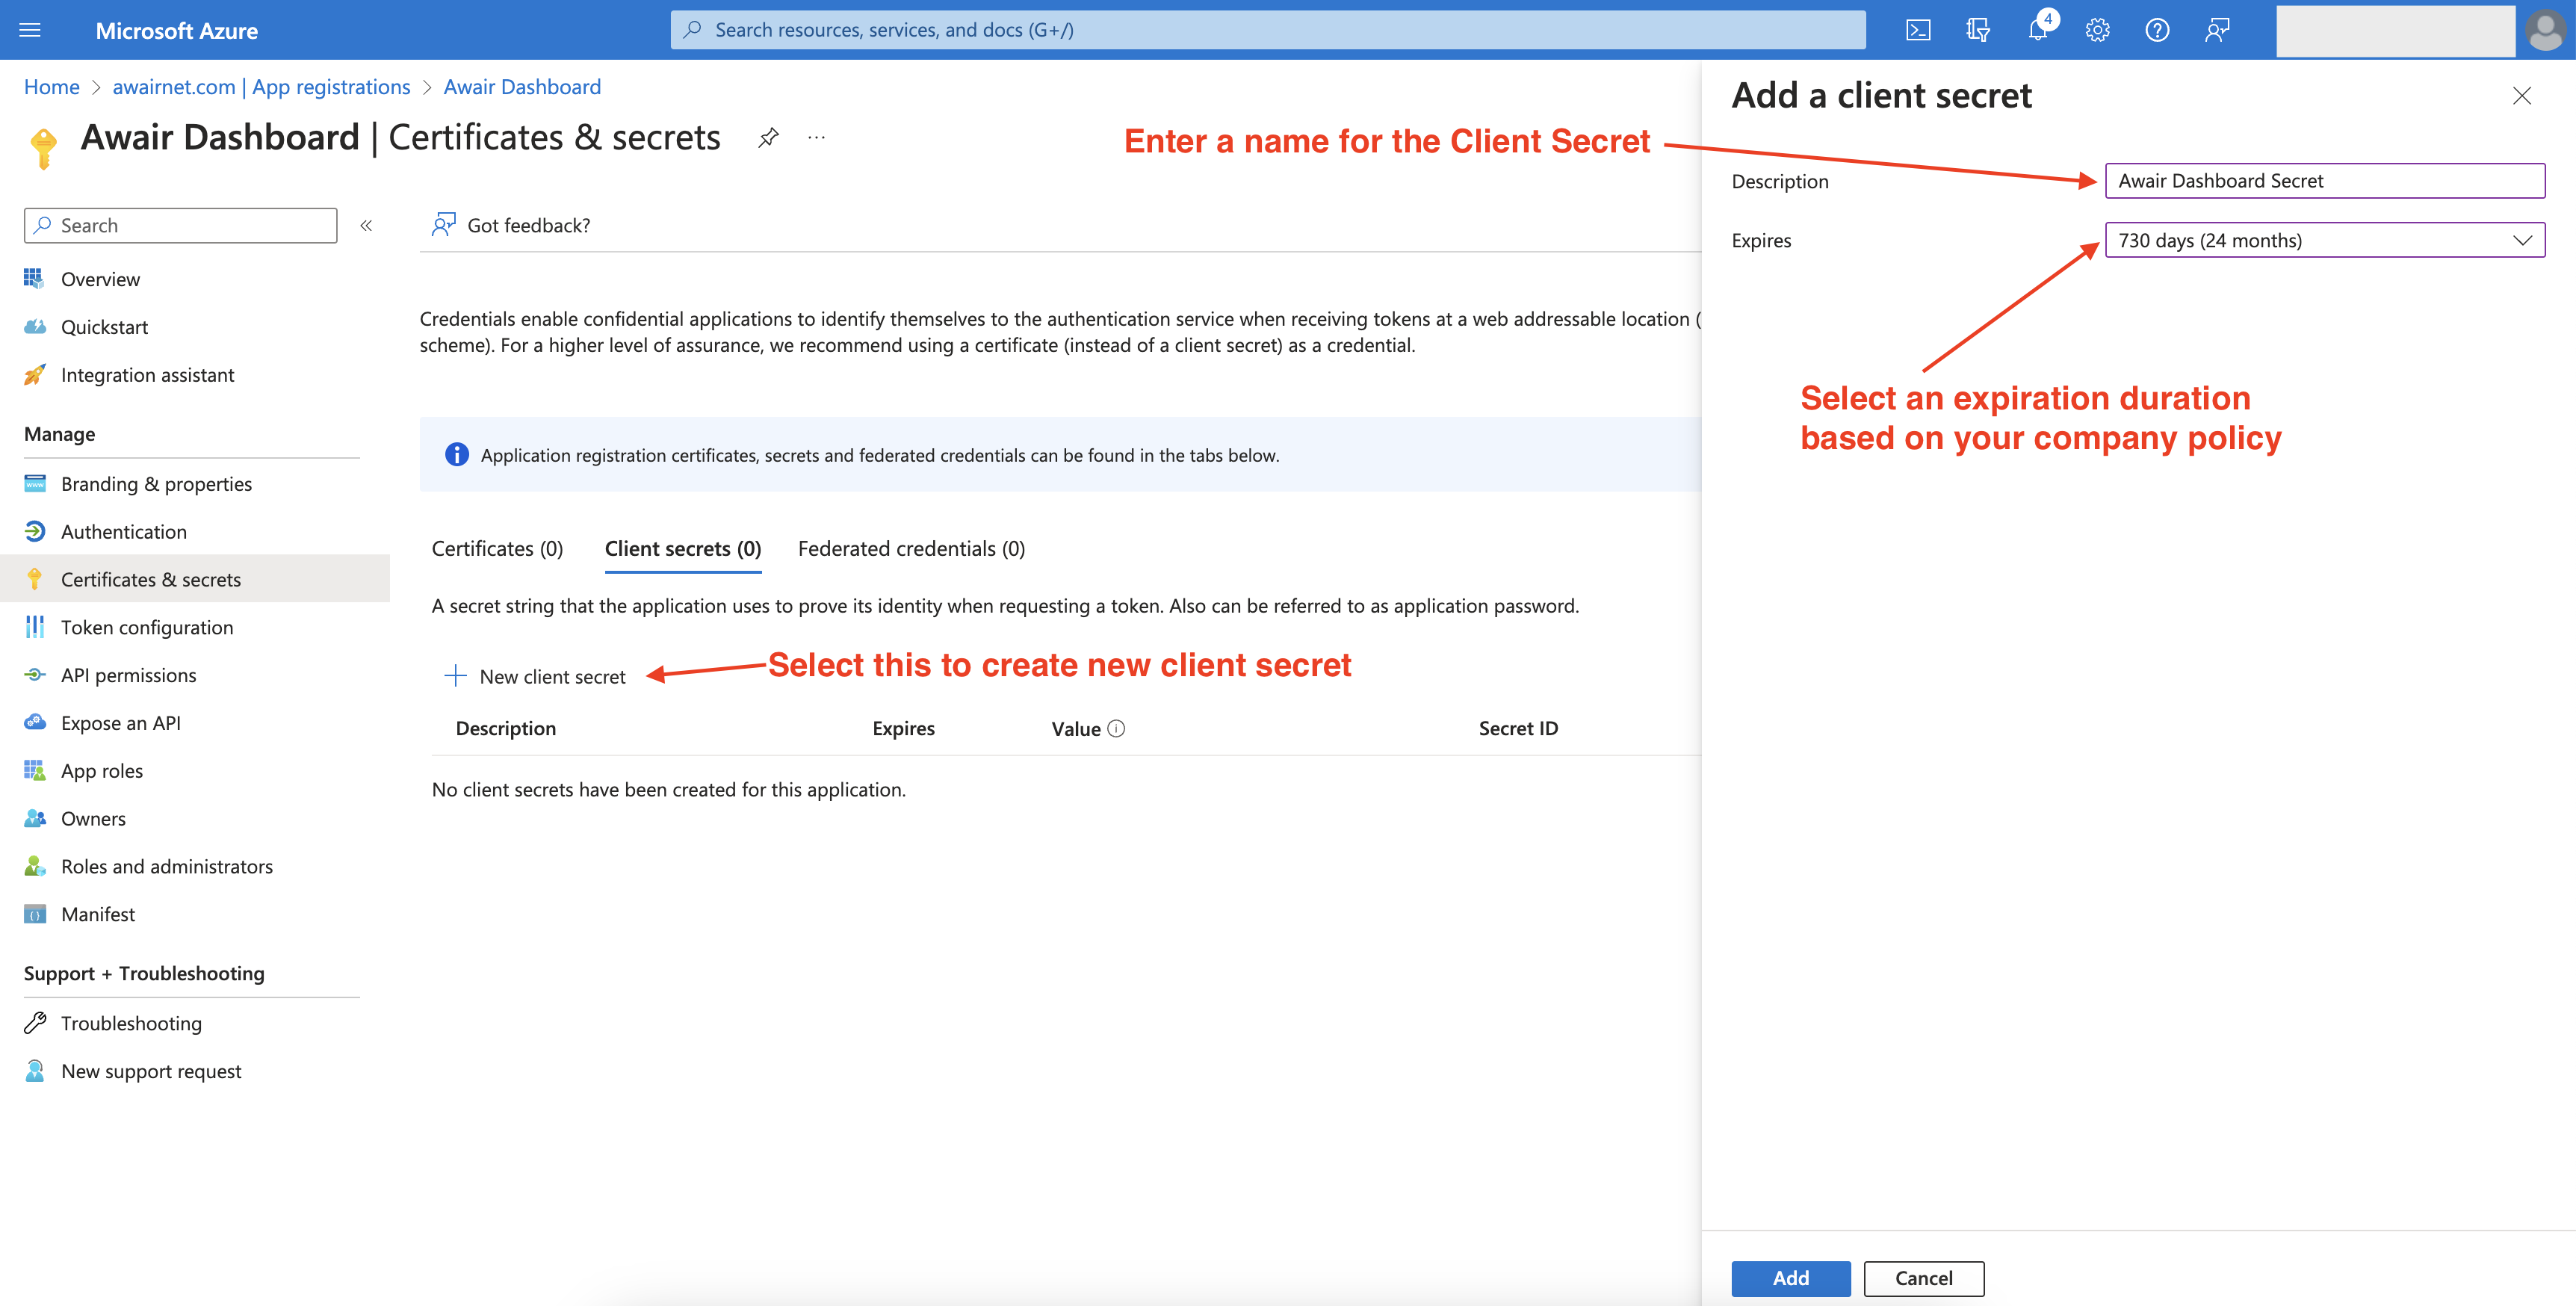Open awairnet.com App registrations breadcrumb

tap(261, 87)
